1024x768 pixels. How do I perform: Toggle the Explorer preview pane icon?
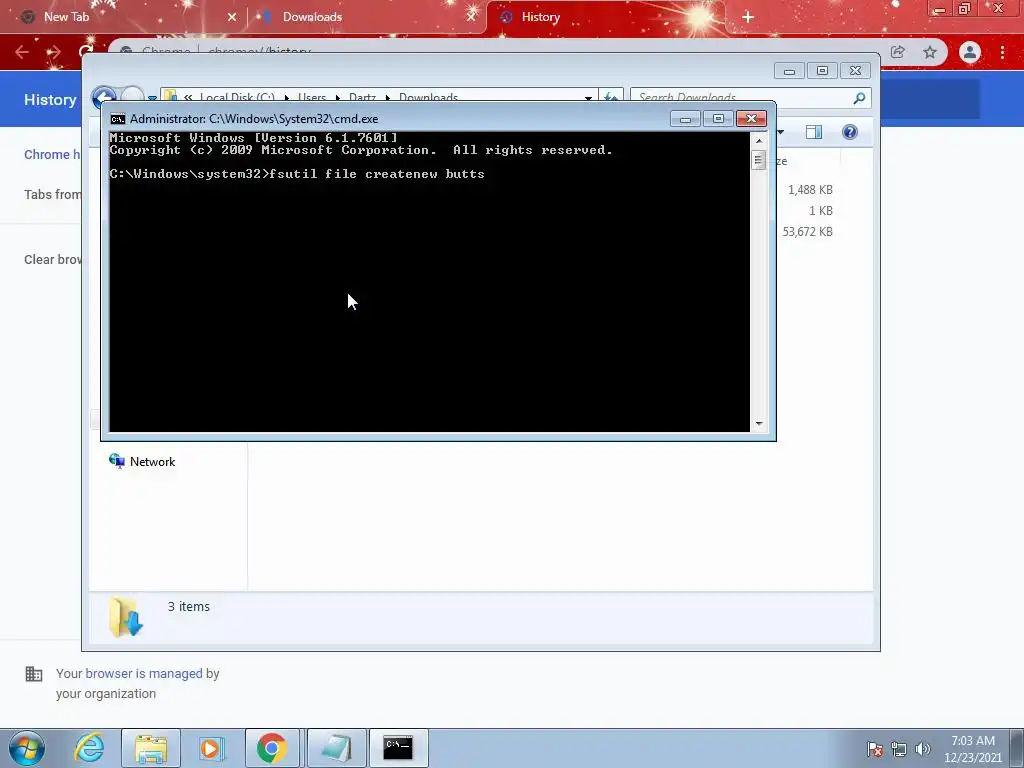(814, 132)
